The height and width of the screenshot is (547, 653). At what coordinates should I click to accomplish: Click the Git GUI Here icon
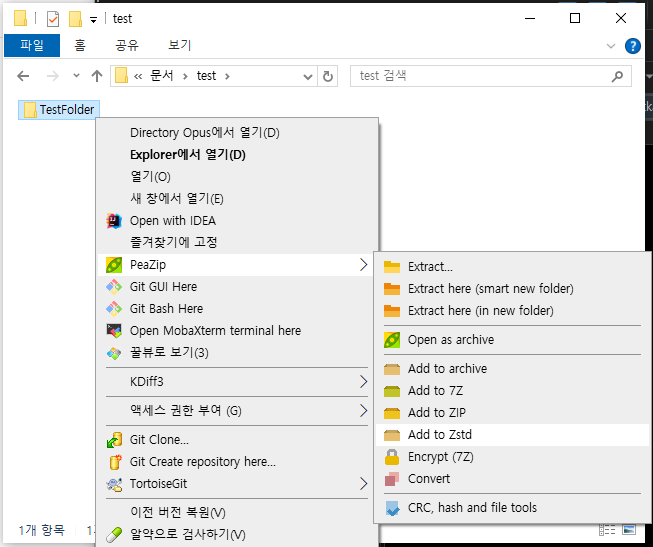pyautogui.click(x=114, y=287)
